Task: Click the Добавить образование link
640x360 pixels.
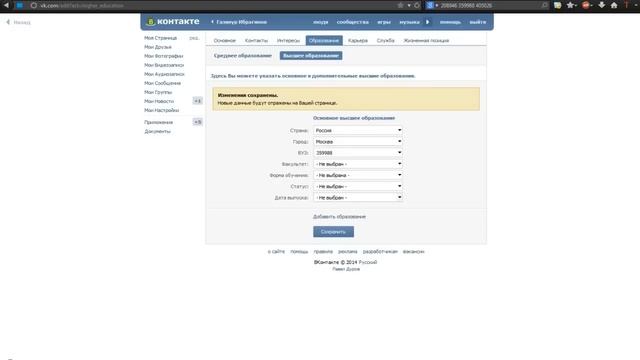Action: tap(339, 217)
